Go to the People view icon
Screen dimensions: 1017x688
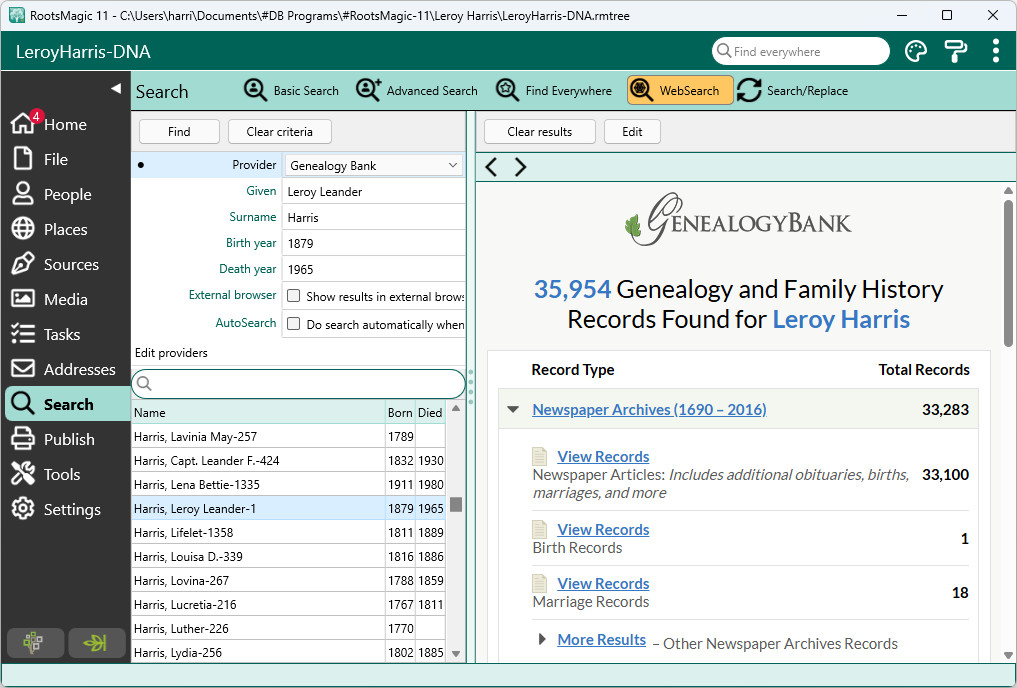point(23,194)
